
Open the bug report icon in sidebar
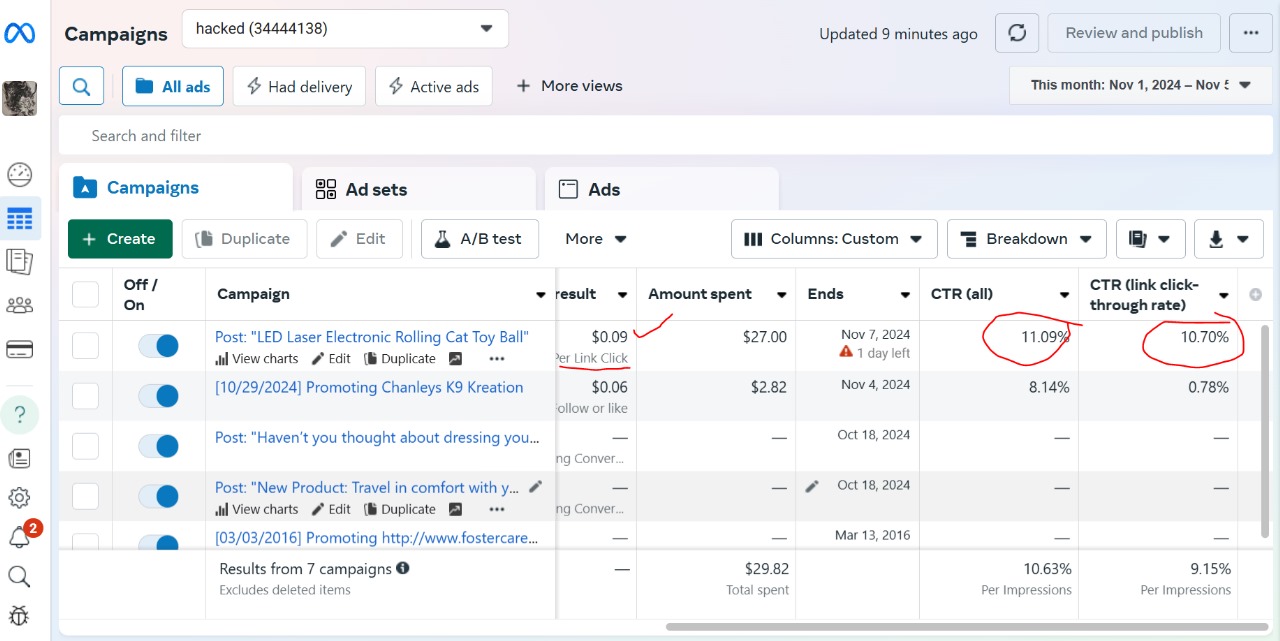coord(20,615)
